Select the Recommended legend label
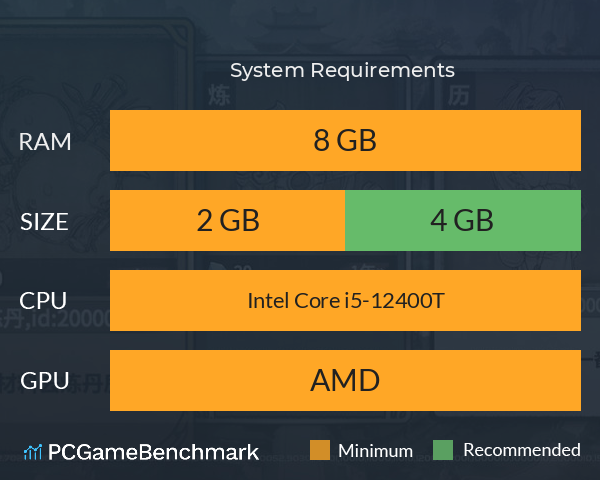 pos(522,450)
